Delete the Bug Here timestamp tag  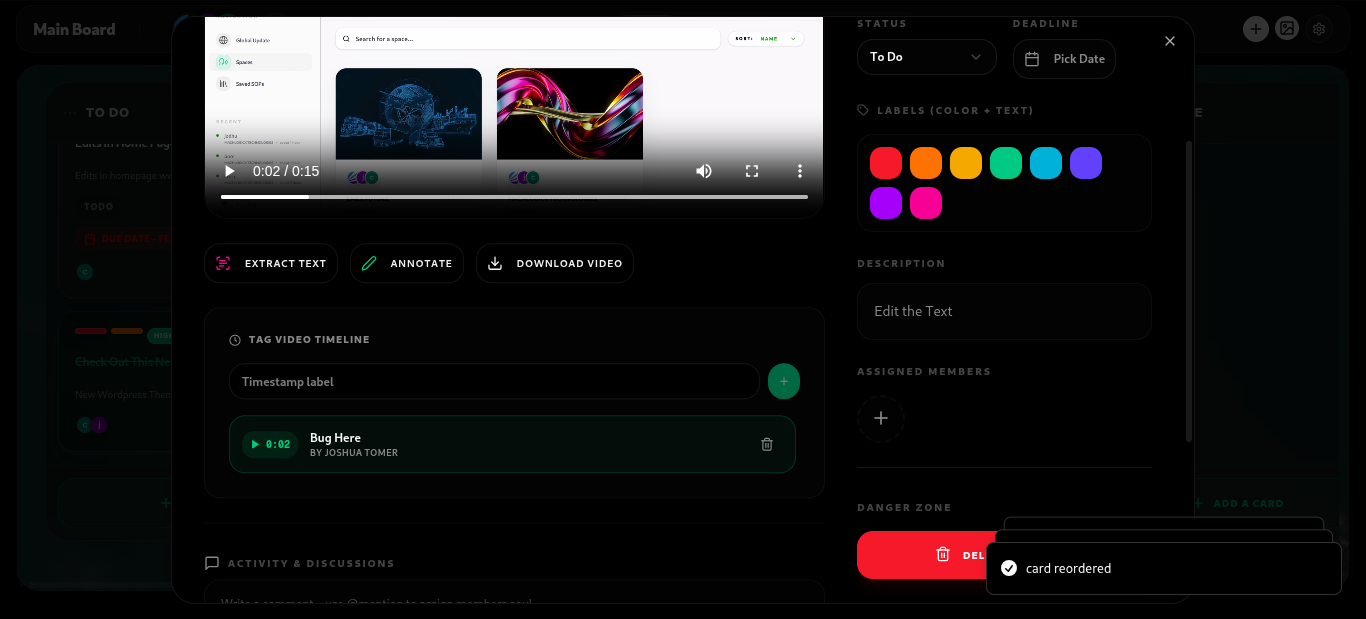click(x=767, y=444)
